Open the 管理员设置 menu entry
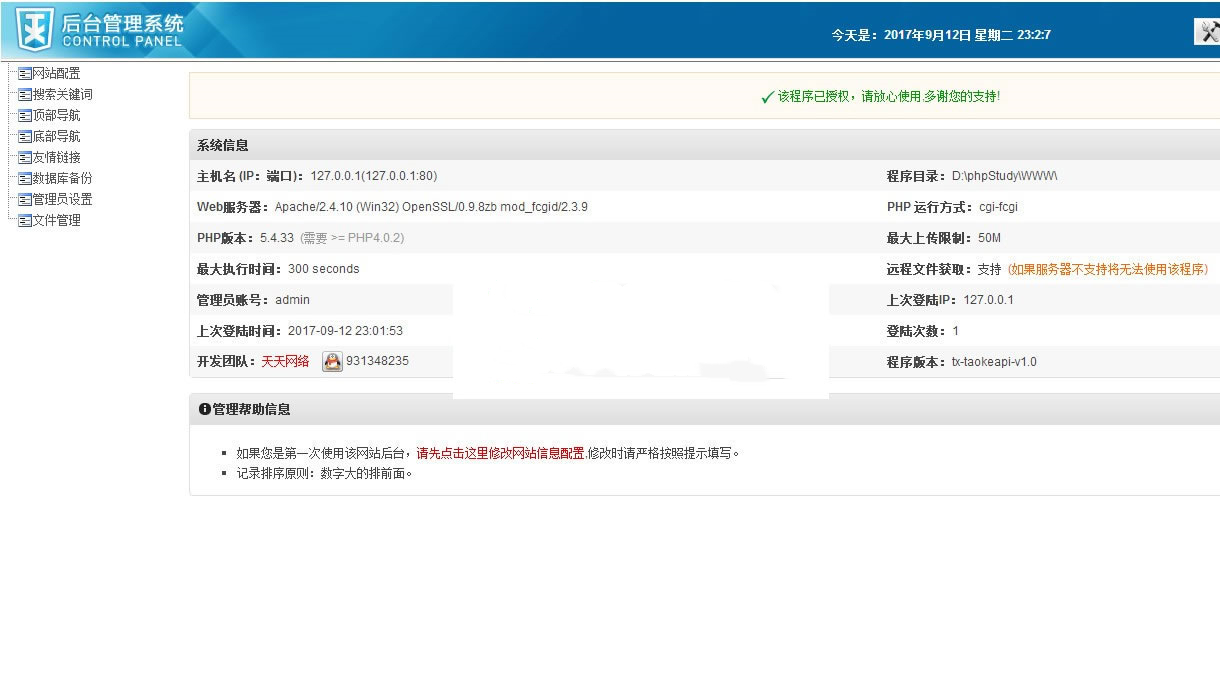Screen dimensions: 1220x681 (x=62, y=199)
